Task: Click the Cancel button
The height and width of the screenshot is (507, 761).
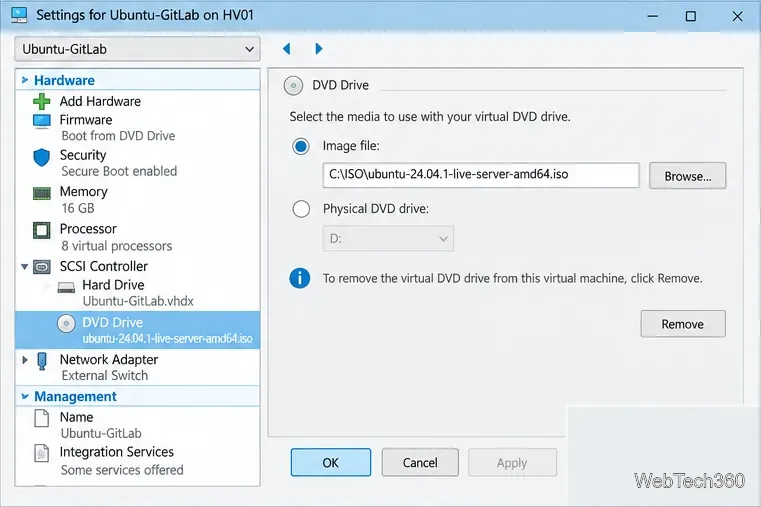Action: coord(420,462)
